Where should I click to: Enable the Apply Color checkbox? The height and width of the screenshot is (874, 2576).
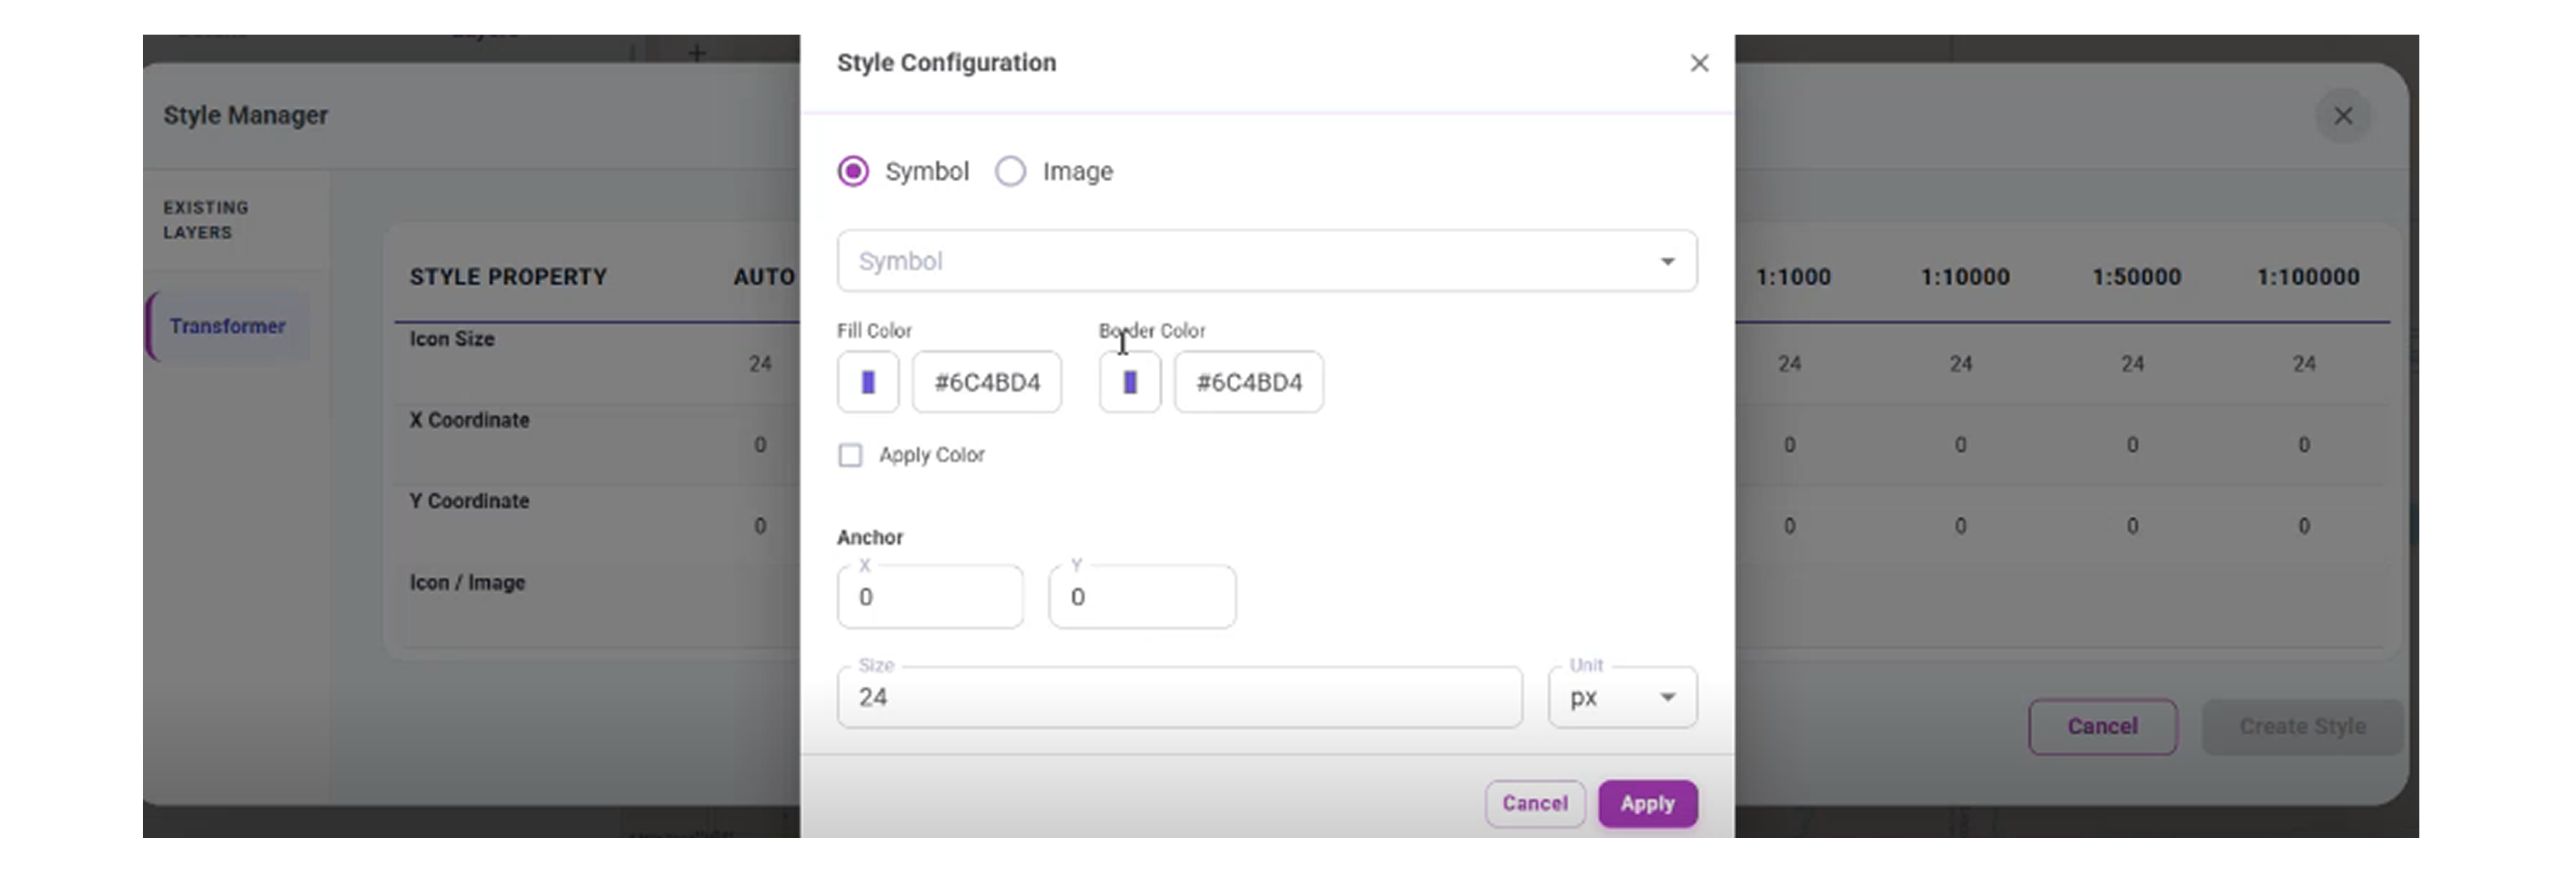(850, 455)
